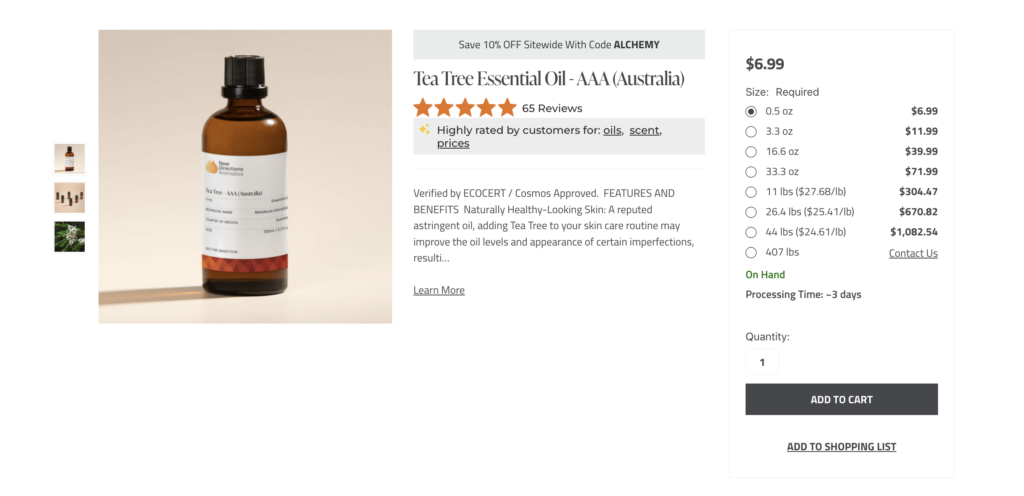Screen dimensions: 1024x496
Task: Click the Quantity input field
Action: click(762, 362)
